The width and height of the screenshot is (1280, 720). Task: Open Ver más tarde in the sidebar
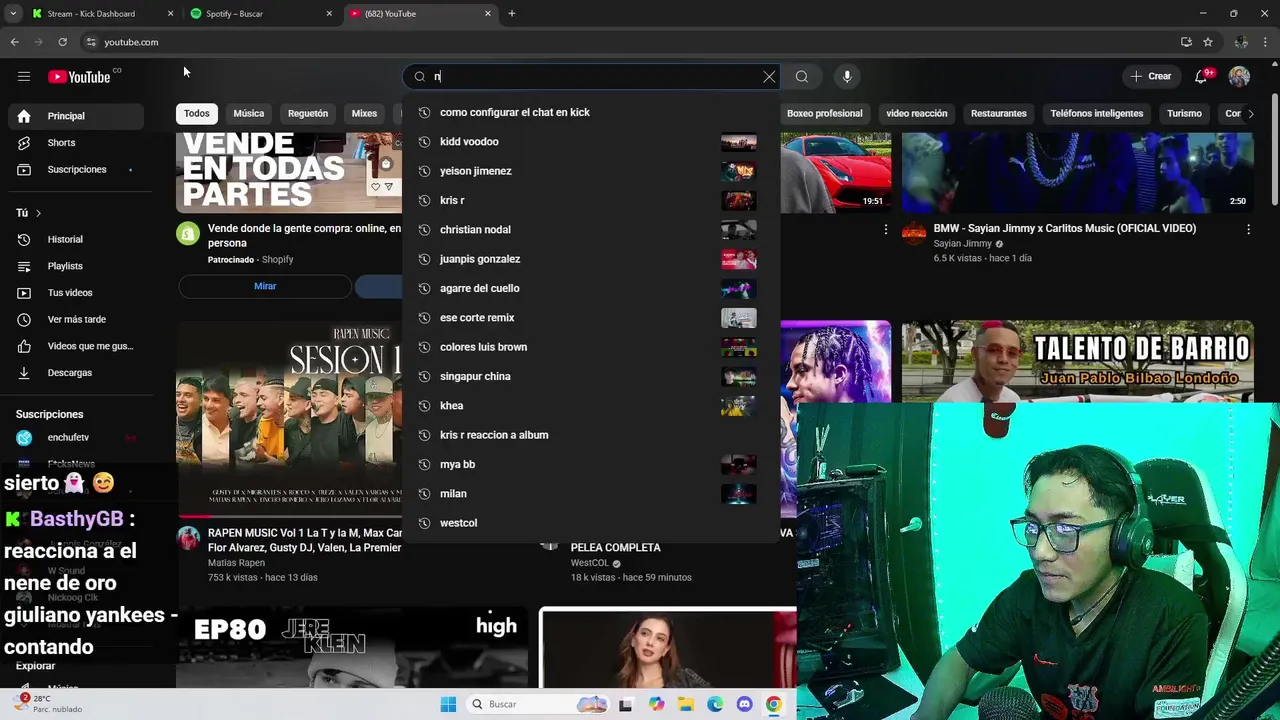[75, 320]
